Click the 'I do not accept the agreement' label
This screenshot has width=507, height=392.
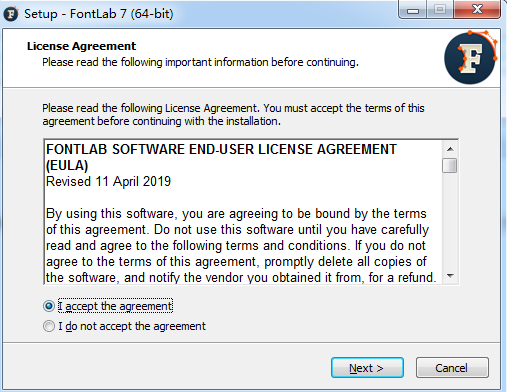tap(132, 326)
